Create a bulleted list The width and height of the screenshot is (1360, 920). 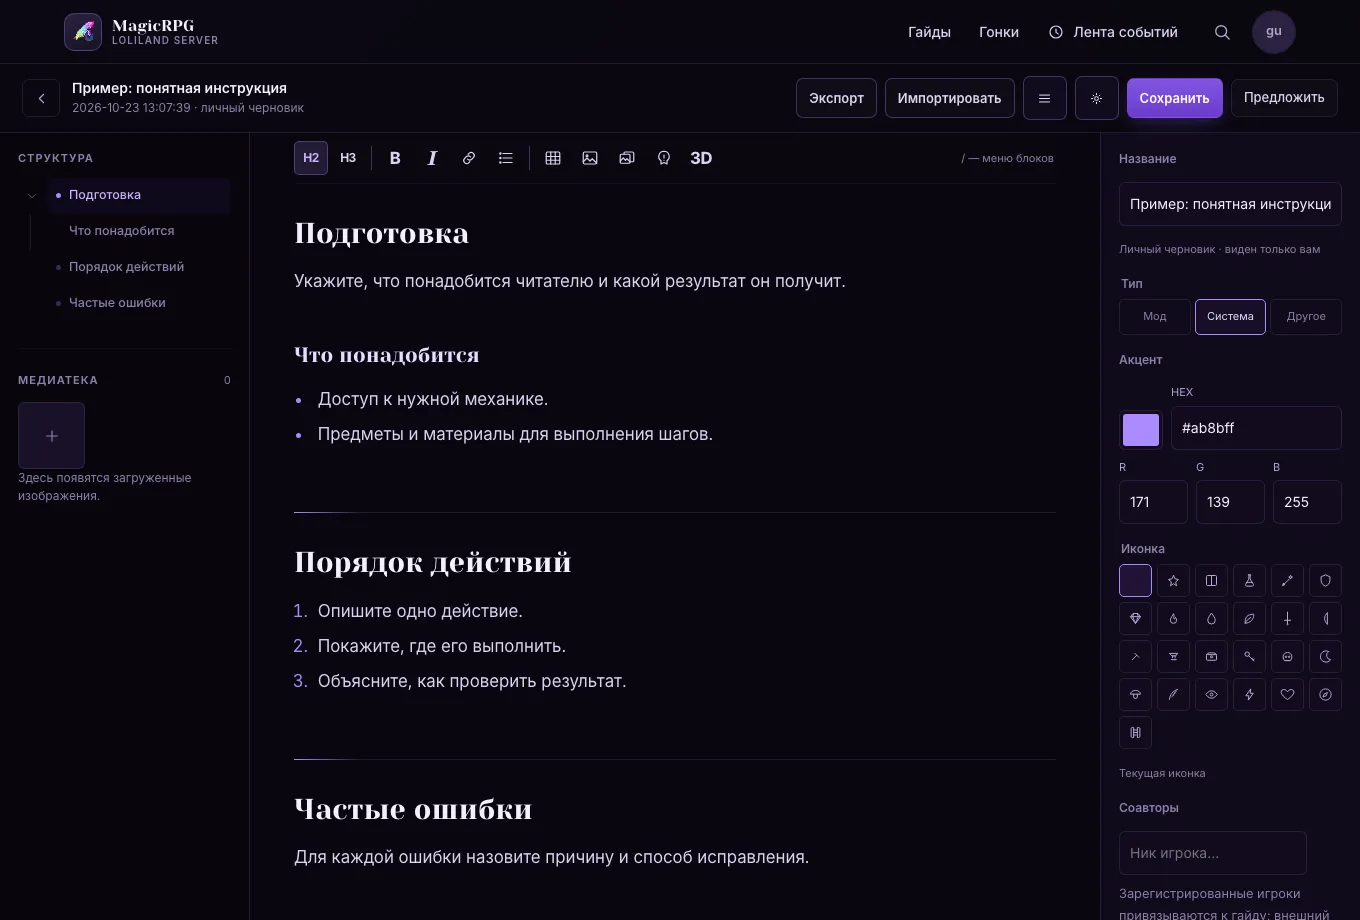click(506, 158)
